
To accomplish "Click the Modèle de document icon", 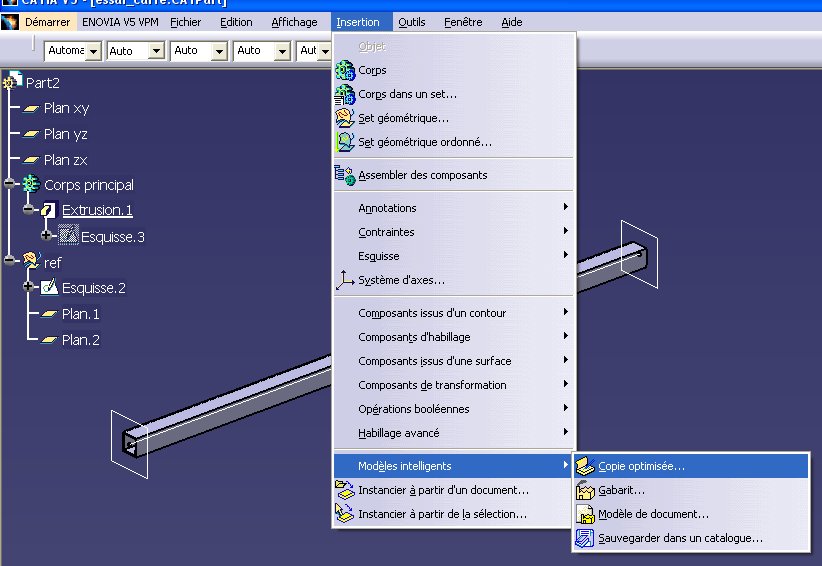I will [585, 514].
